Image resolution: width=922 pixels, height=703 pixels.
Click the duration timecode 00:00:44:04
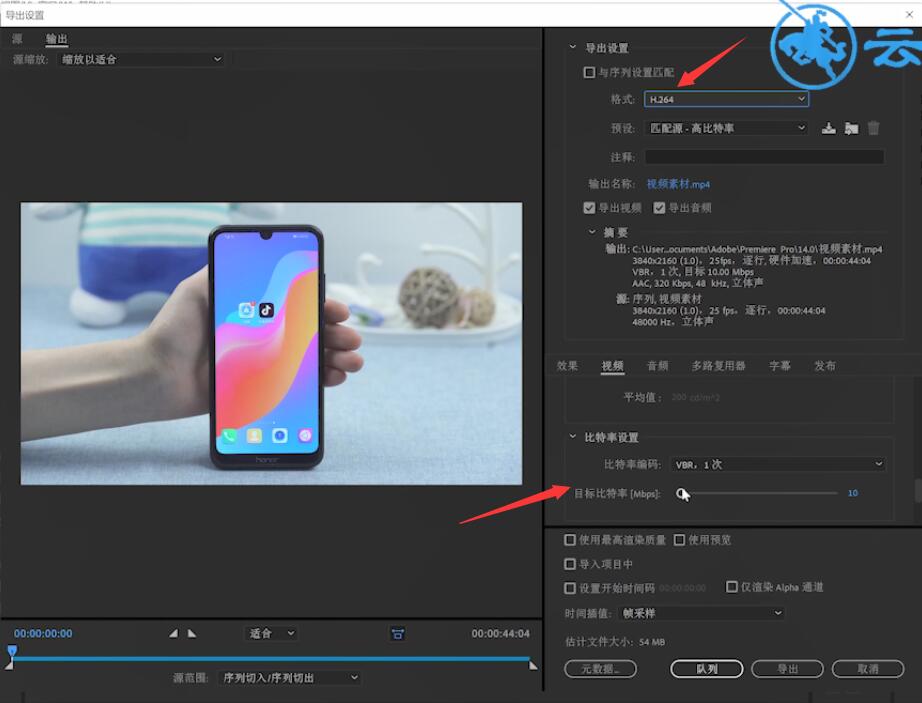tap(500, 633)
